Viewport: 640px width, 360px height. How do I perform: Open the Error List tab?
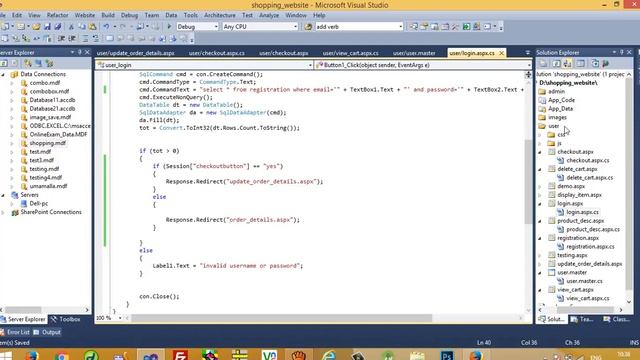pos(15,332)
